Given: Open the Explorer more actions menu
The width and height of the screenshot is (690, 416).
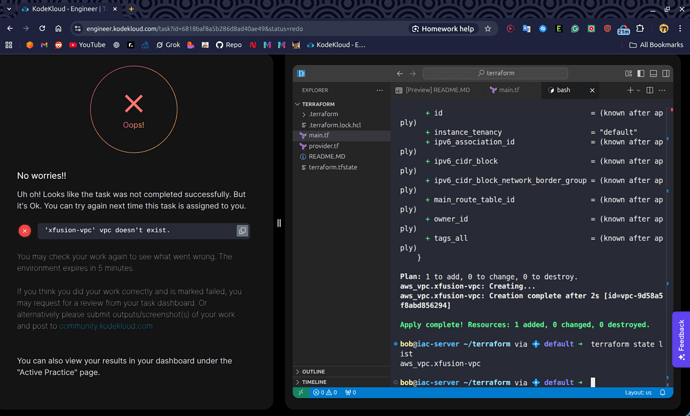Looking at the screenshot, I should click(379, 90).
